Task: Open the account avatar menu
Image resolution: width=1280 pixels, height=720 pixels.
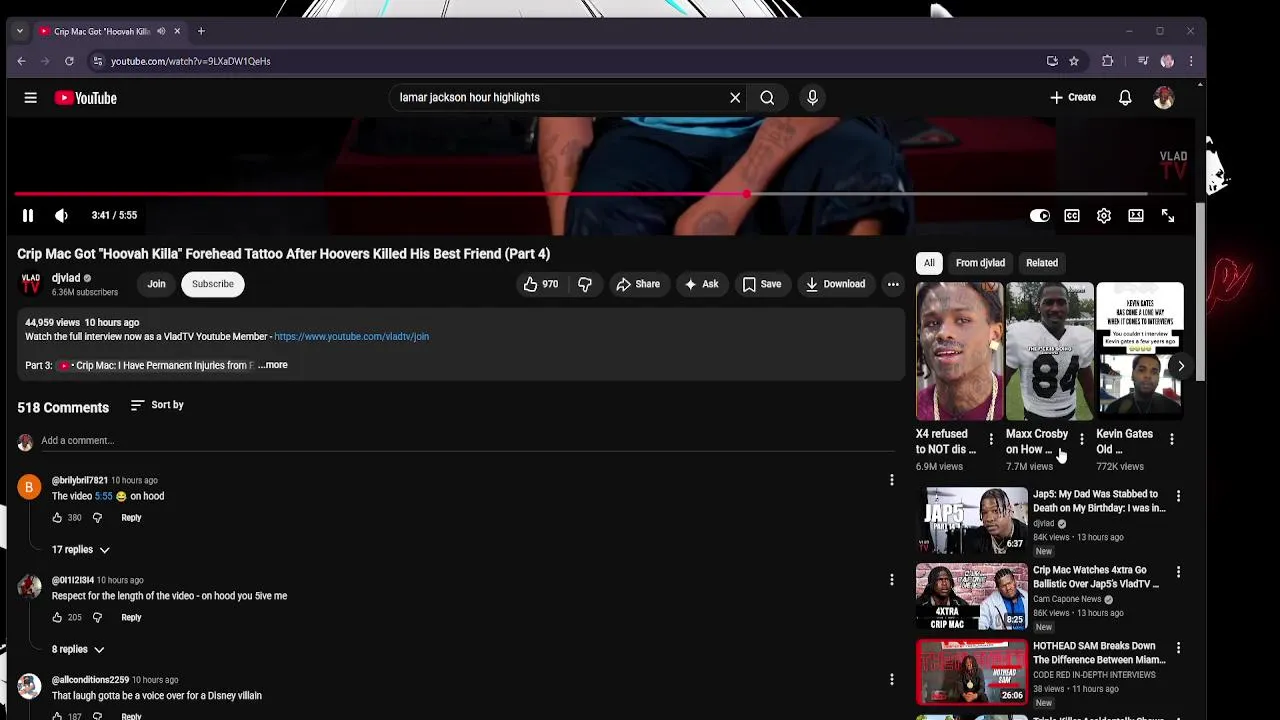Action: point(1163,98)
